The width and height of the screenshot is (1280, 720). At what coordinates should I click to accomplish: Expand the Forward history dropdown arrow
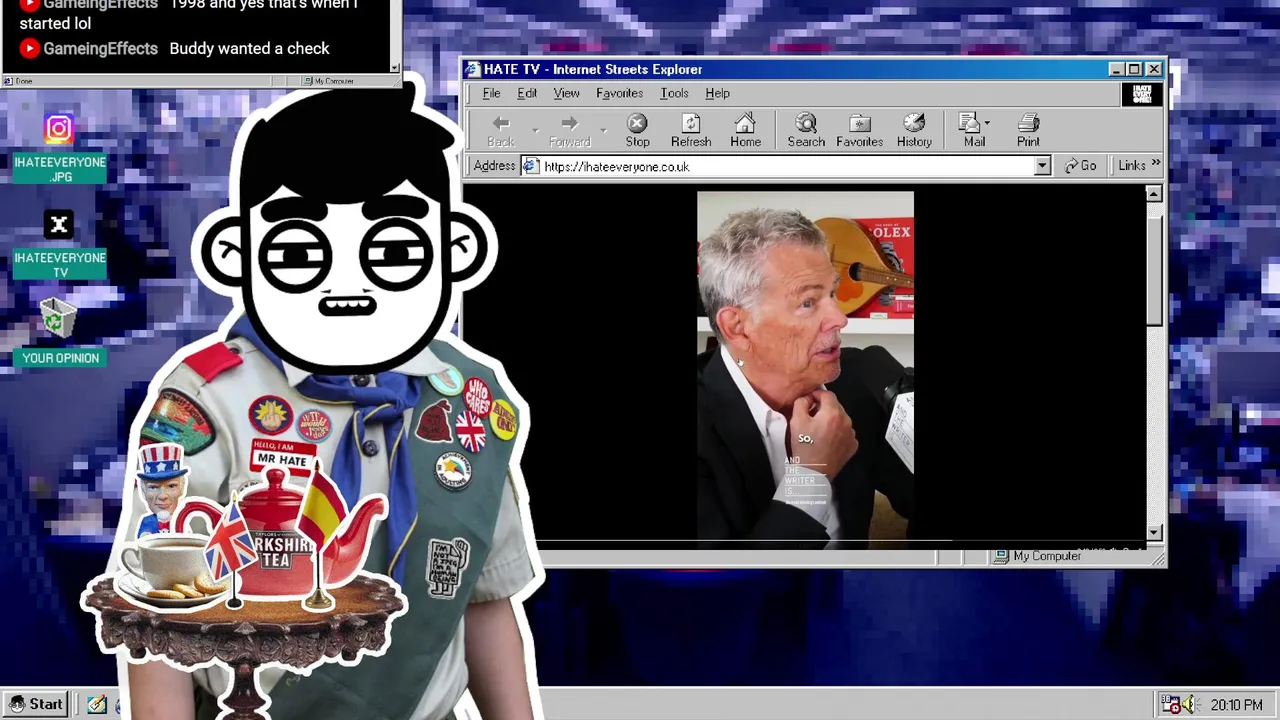(603, 131)
